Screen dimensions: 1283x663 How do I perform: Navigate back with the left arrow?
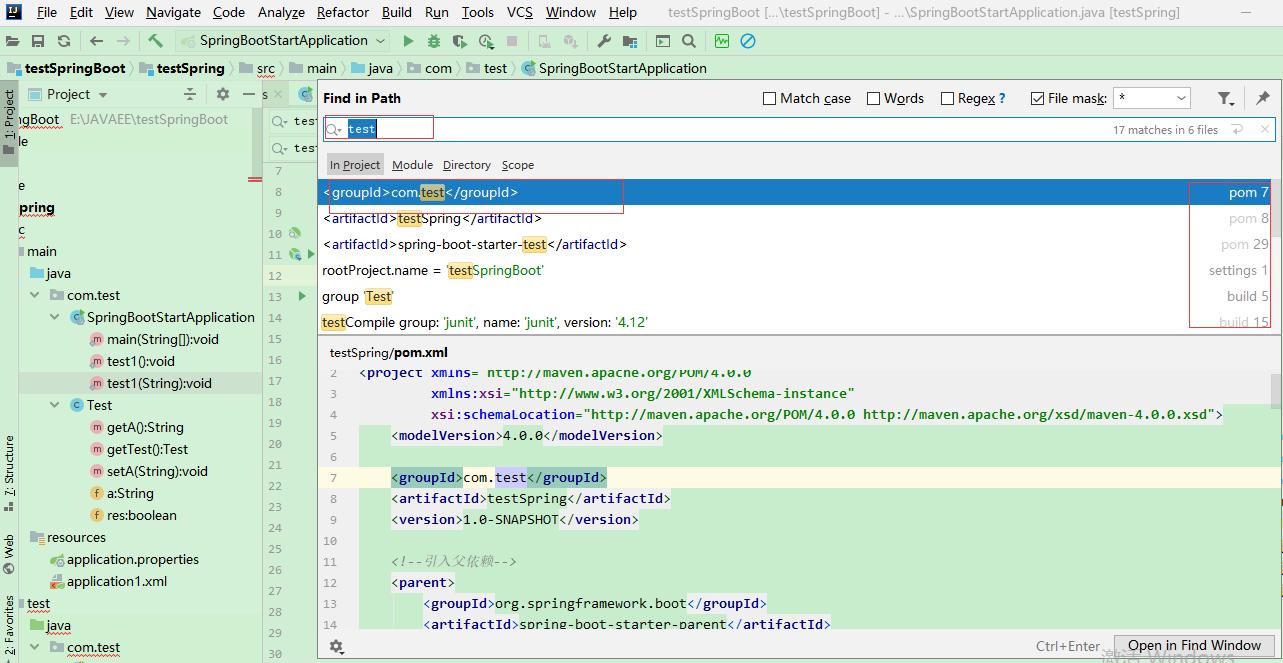[96, 41]
